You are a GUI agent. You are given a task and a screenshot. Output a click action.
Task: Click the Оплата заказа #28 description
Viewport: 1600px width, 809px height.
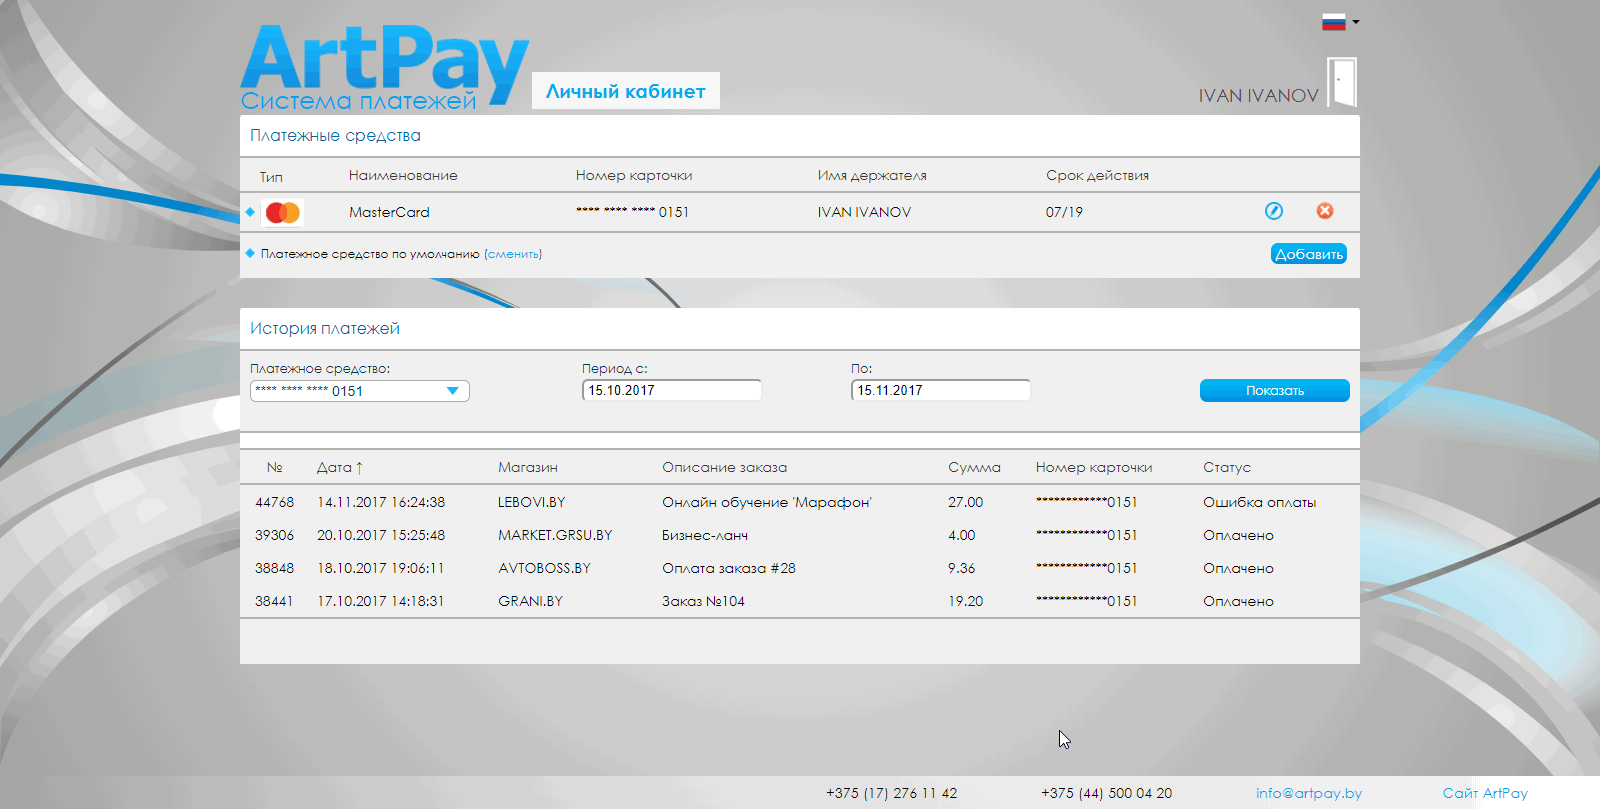(729, 568)
